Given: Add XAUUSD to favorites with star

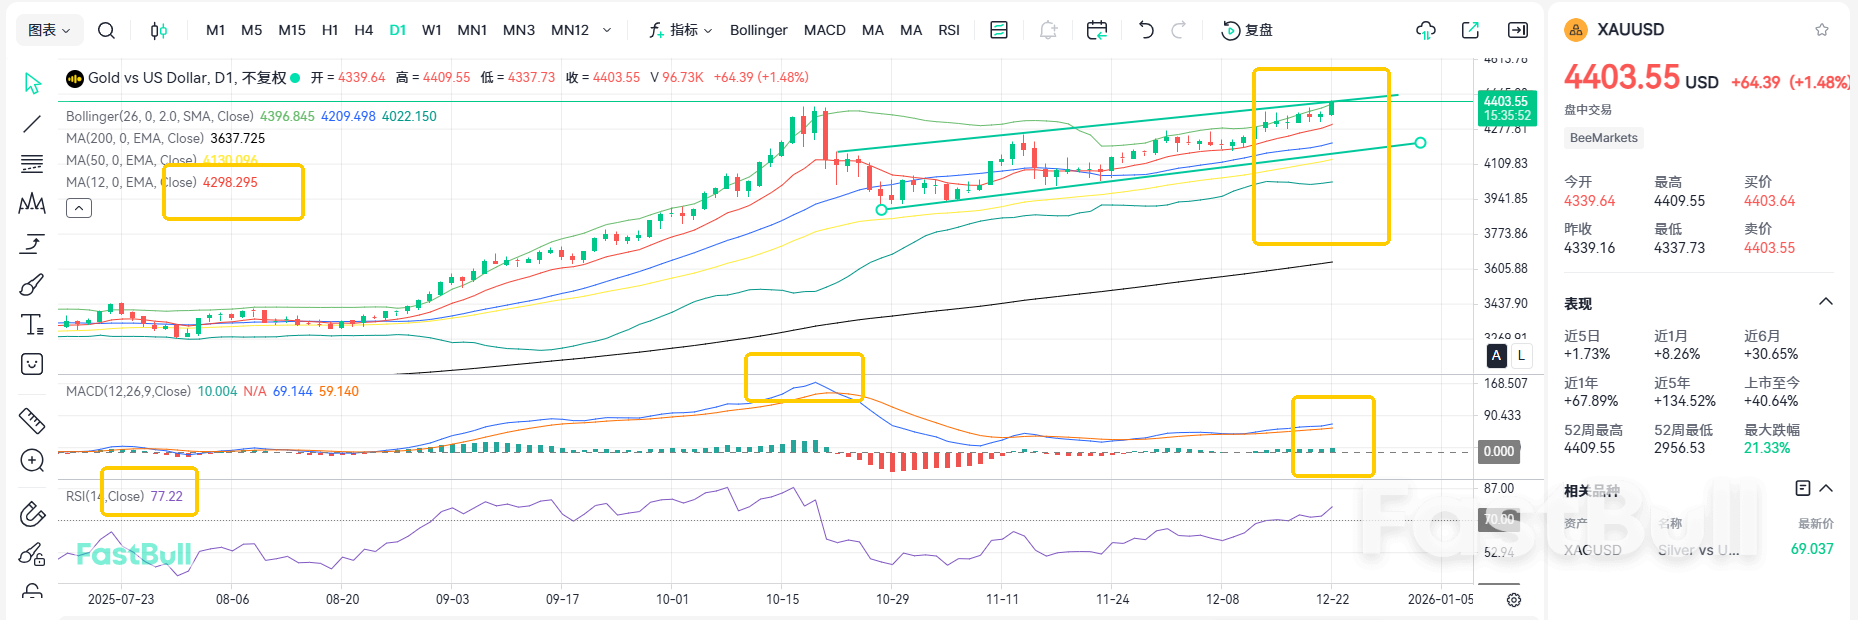Looking at the screenshot, I should click(1822, 30).
